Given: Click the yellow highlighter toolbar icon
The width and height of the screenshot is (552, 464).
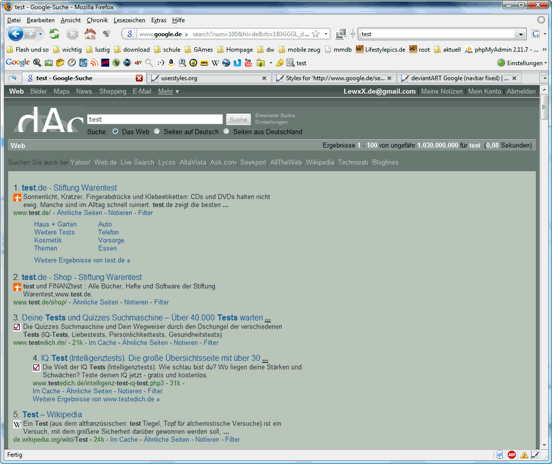Looking at the screenshot, I should pos(280,63).
